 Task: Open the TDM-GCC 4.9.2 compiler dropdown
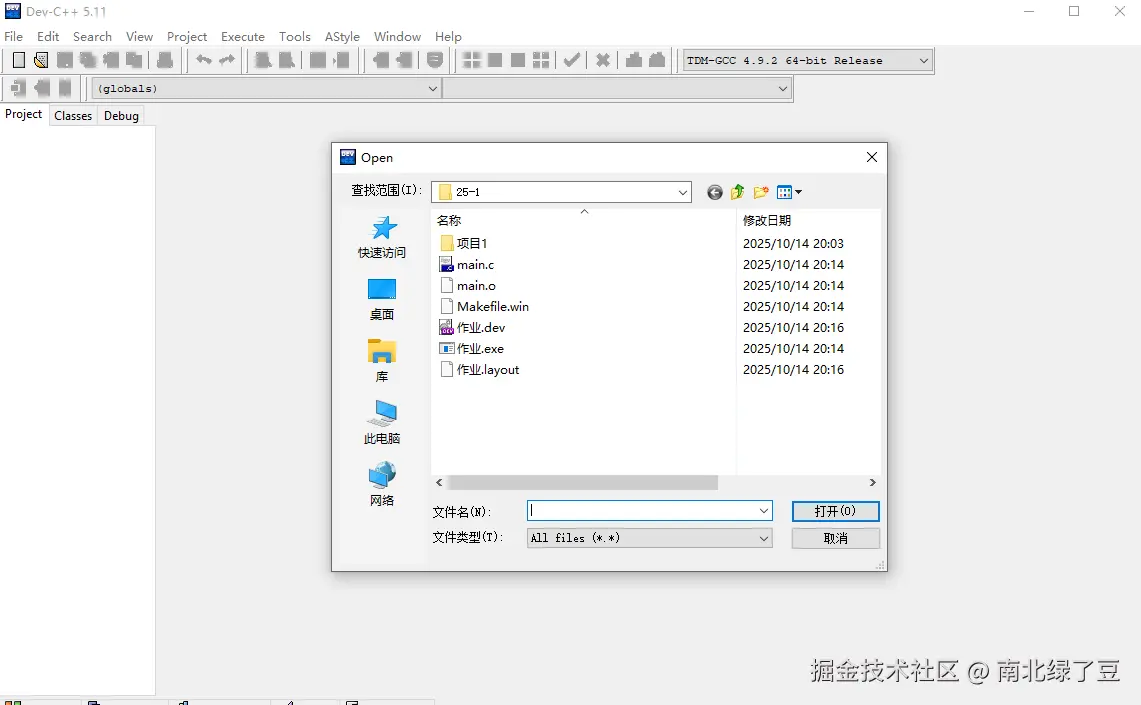pyautogui.click(x=808, y=60)
